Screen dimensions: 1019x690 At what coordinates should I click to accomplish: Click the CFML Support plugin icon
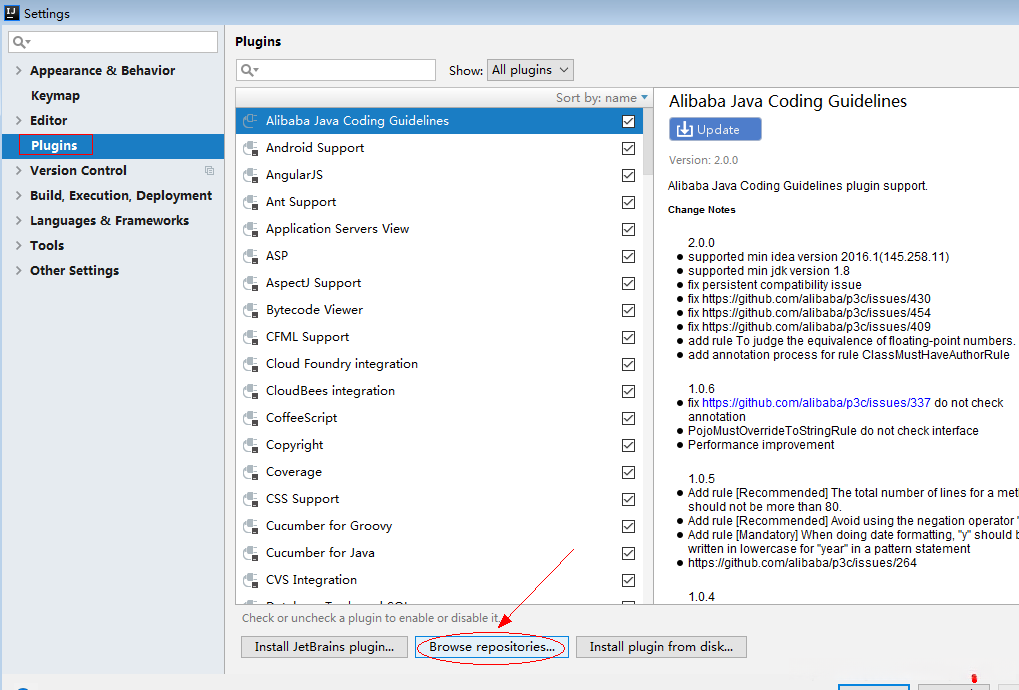coord(250,337)
